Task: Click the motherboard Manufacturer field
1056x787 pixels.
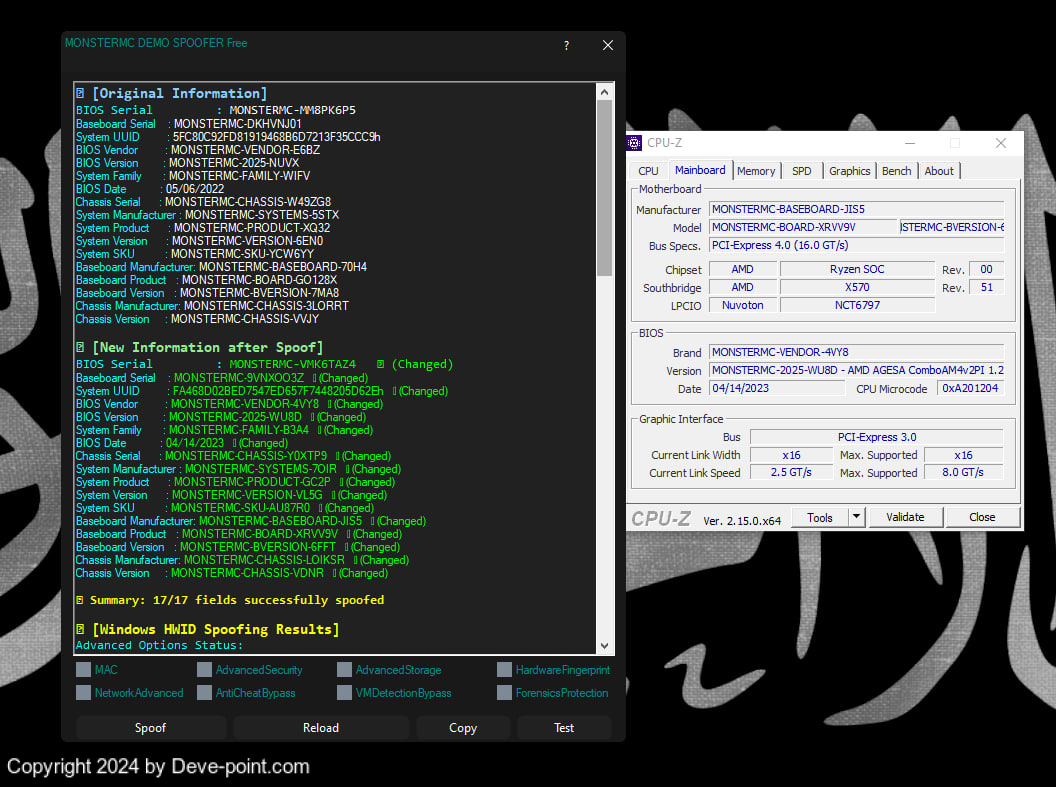Action: [856, 210]
